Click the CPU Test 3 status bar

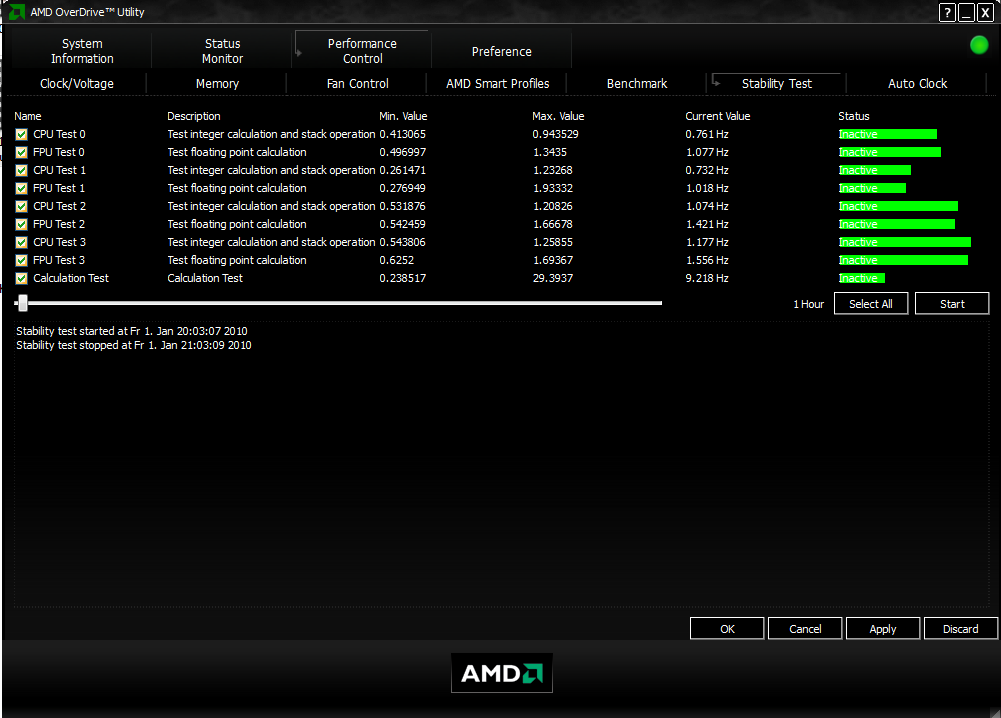click(x=905, y=243)
